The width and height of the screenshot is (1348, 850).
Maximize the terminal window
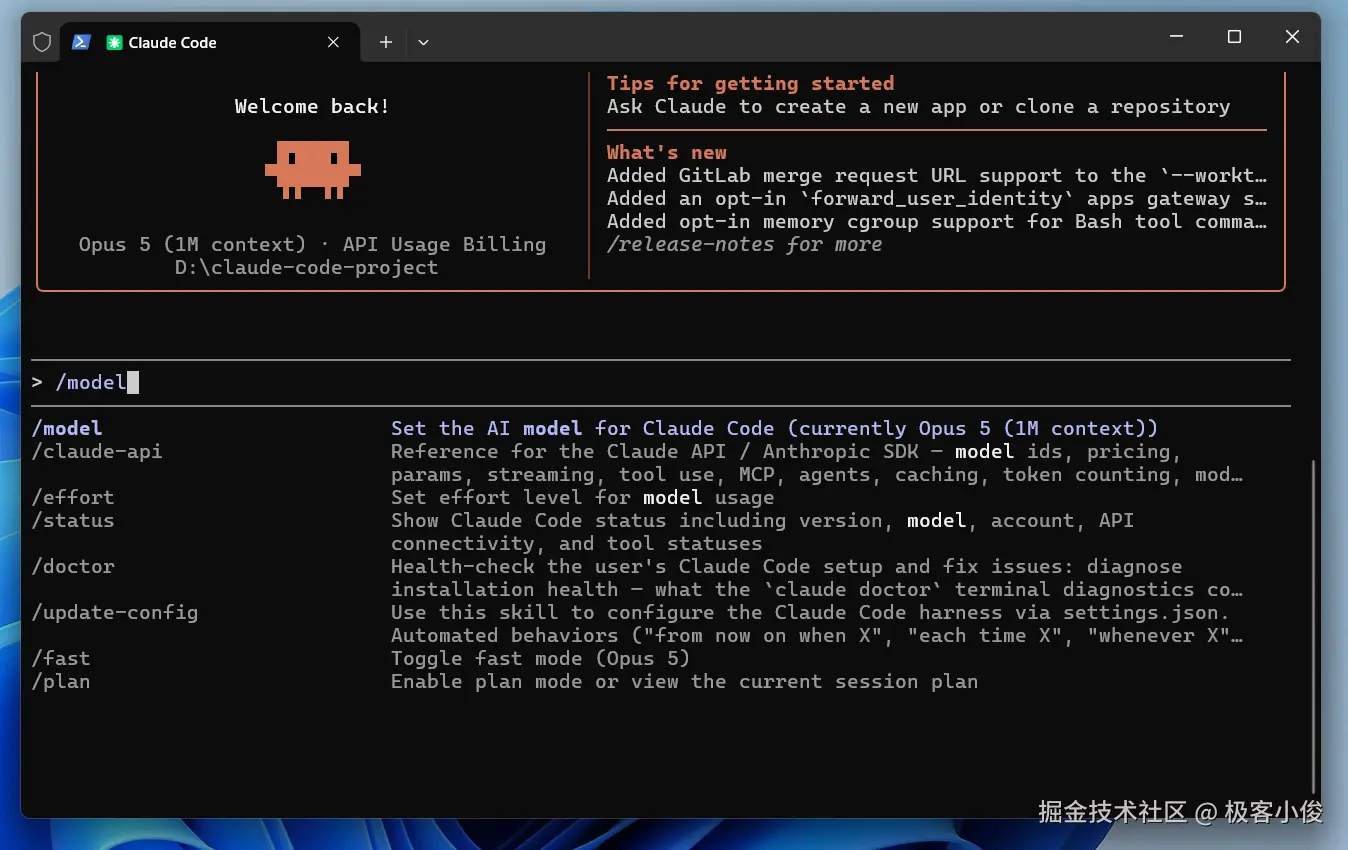[x=1234, y=37]
